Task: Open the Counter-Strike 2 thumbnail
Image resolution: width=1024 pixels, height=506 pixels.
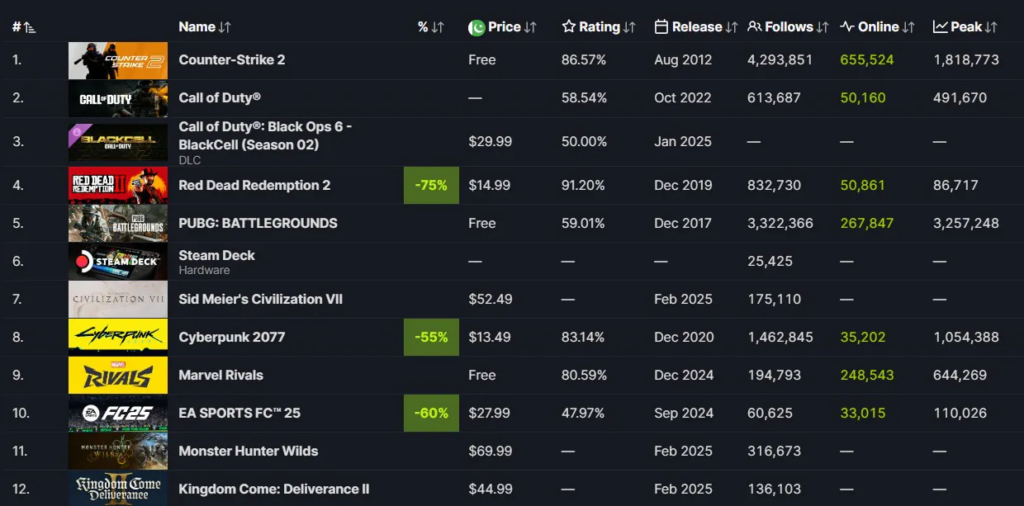Action: click(x=118, y=60)
